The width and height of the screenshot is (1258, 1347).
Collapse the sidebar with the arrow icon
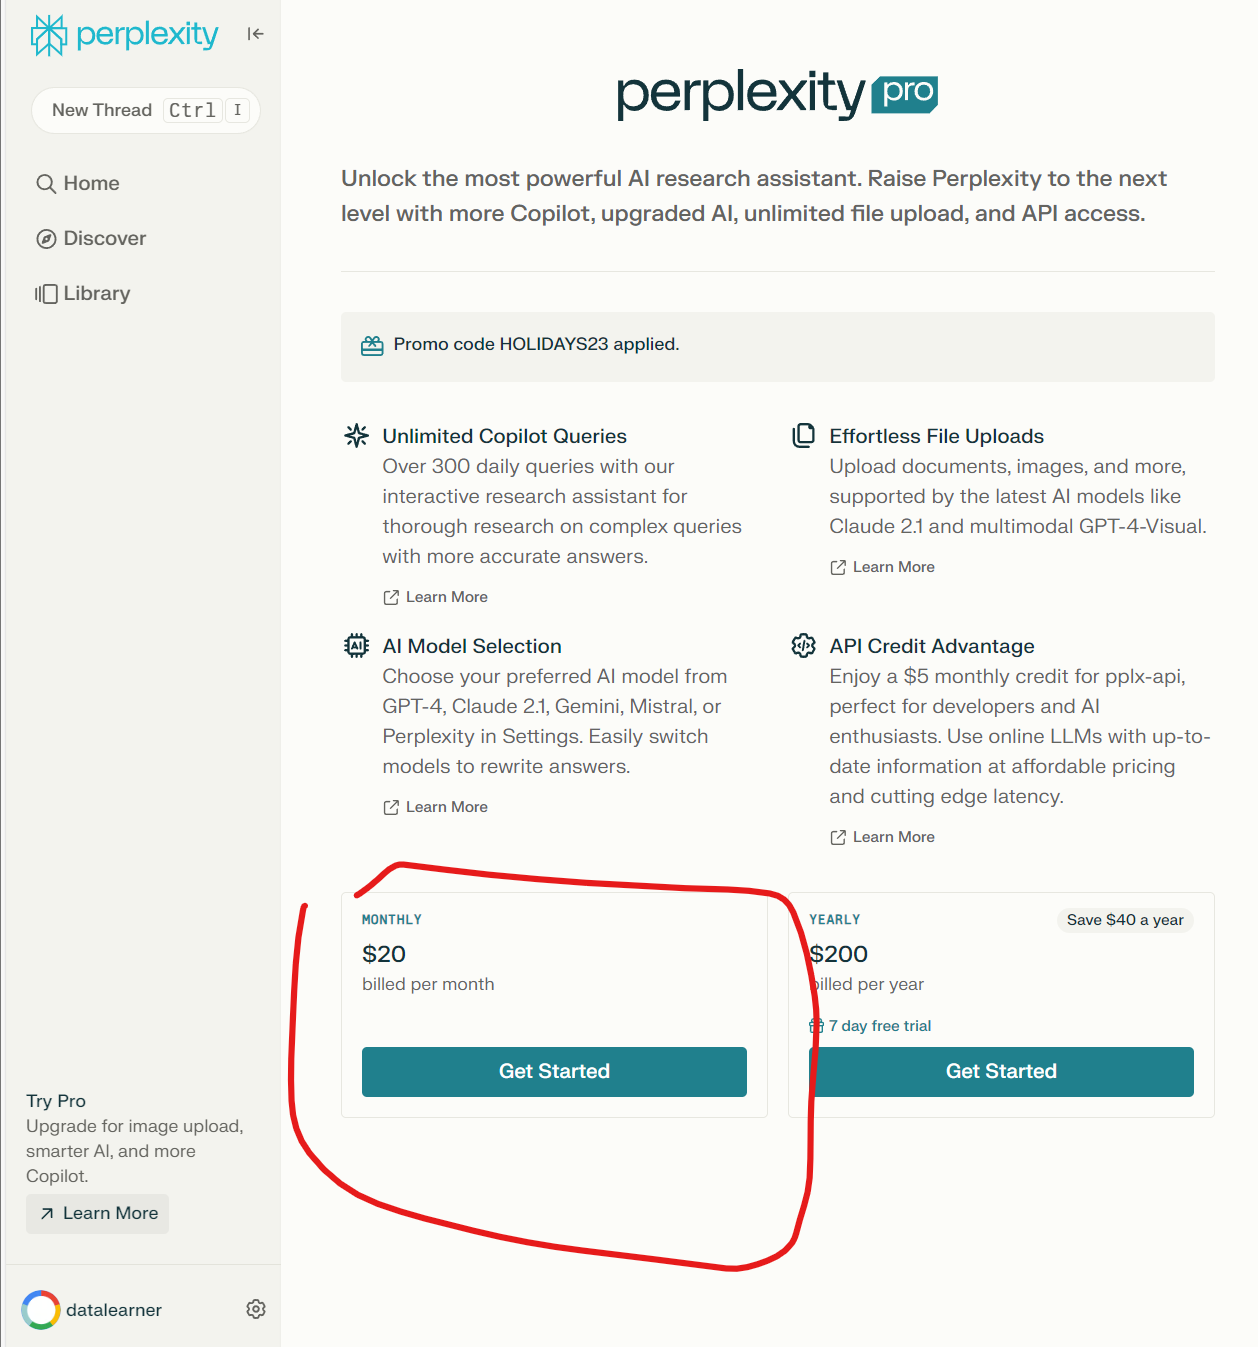[256, 34]
